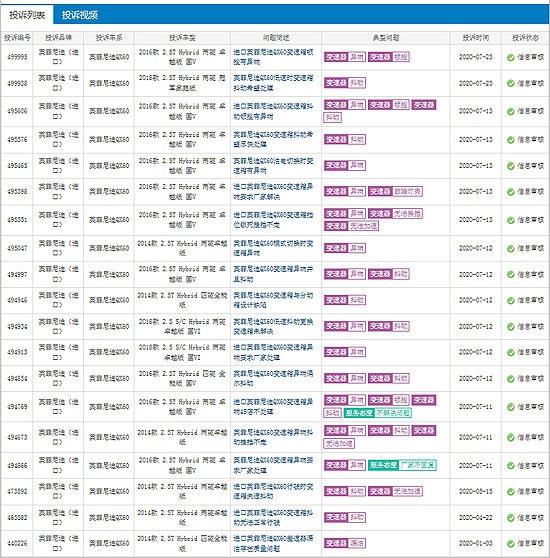Open complaint description link in row 494913
The image size is (550, 558).
click(273, 352)
